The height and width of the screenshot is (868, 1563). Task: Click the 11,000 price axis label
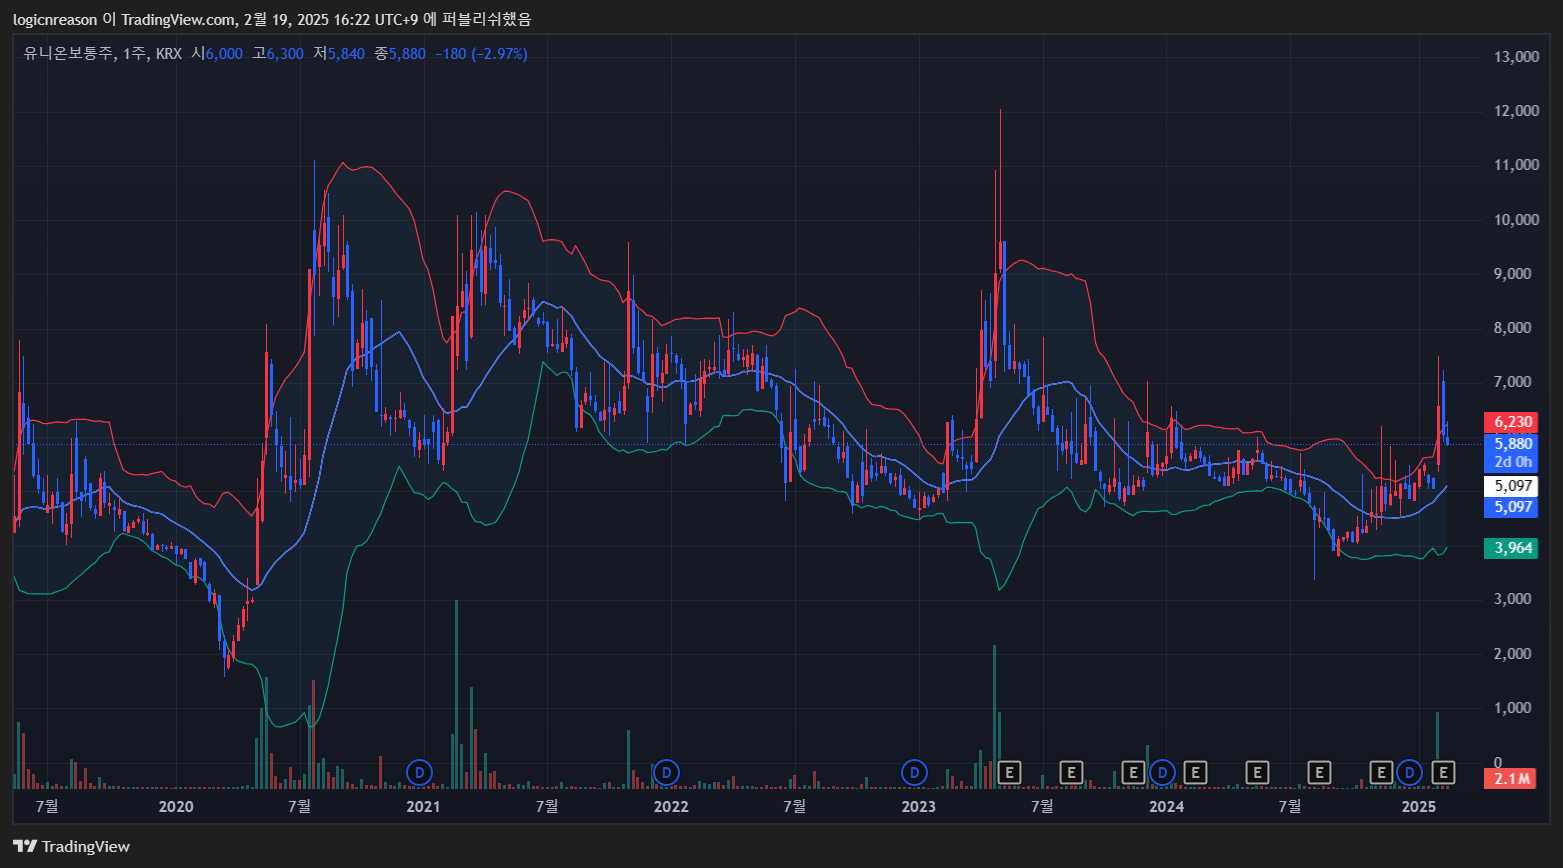coord(1516,165)
